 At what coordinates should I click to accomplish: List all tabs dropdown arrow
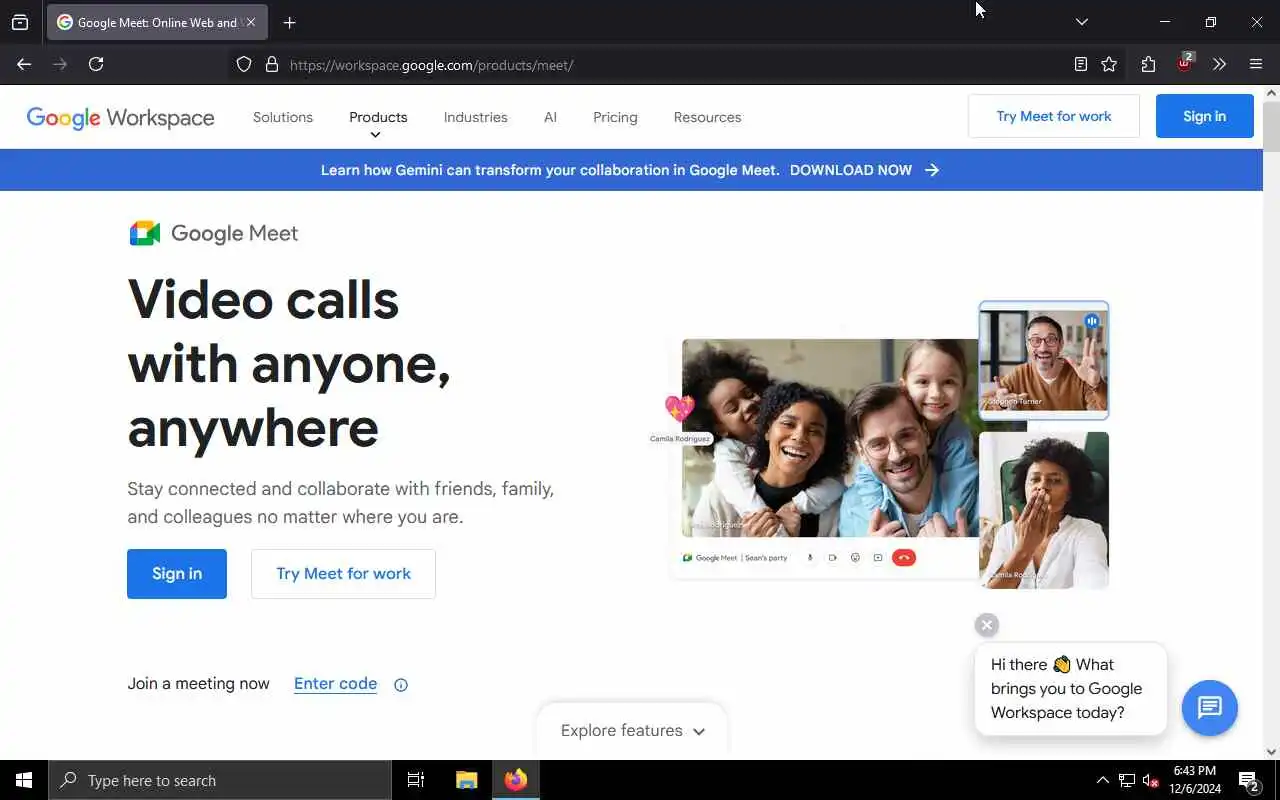click(1081, 22)
